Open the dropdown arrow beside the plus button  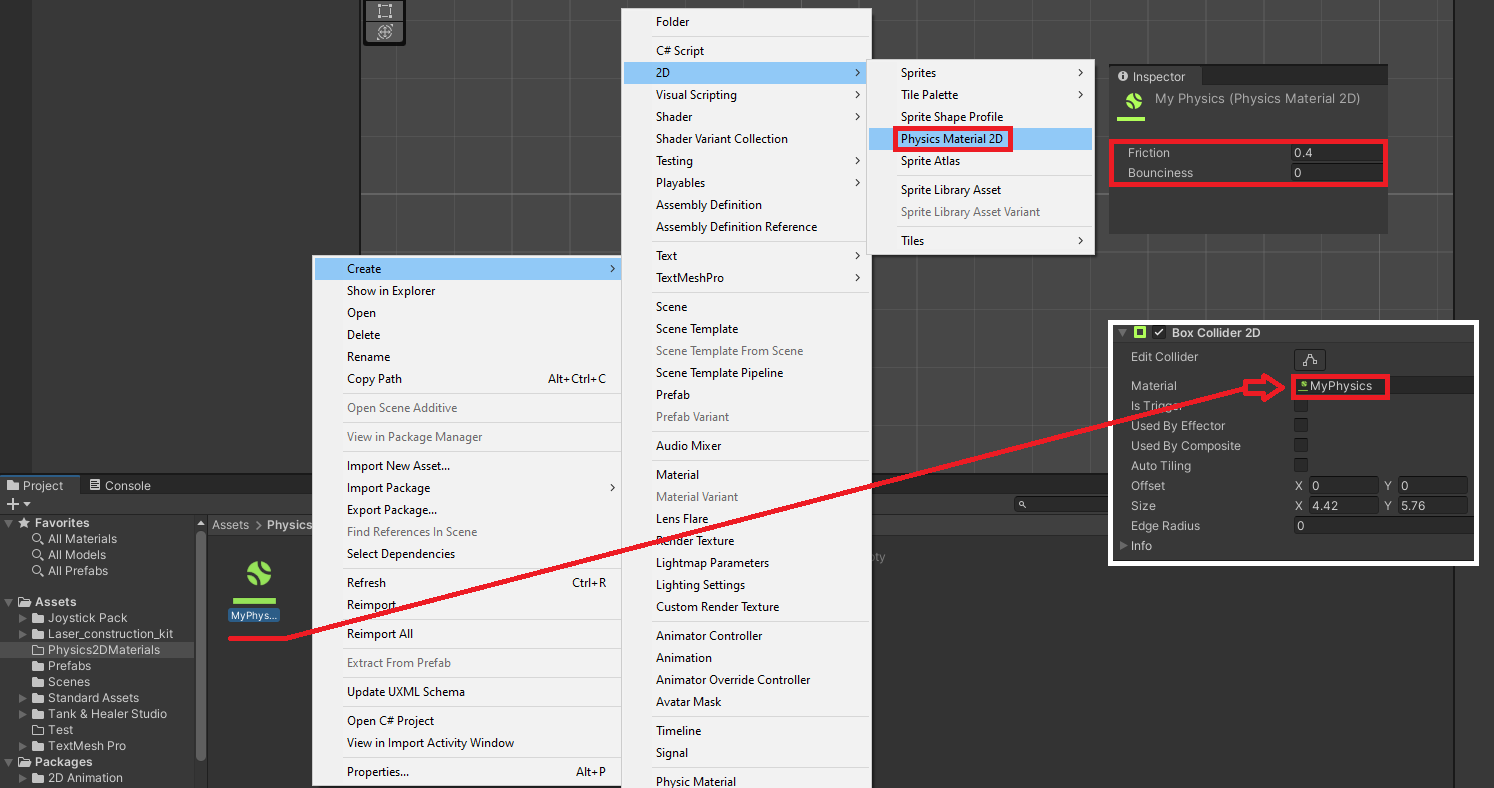tap(27, 504)
